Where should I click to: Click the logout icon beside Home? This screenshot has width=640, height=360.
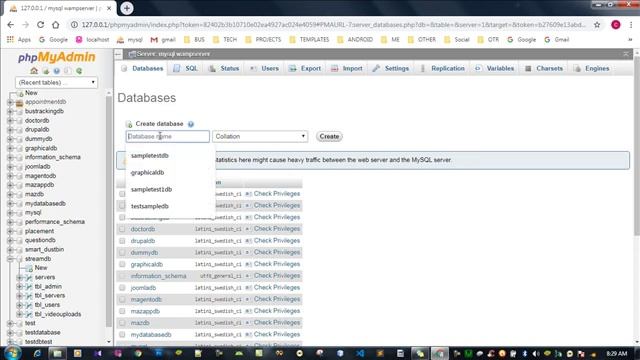(x=45, y=71)
